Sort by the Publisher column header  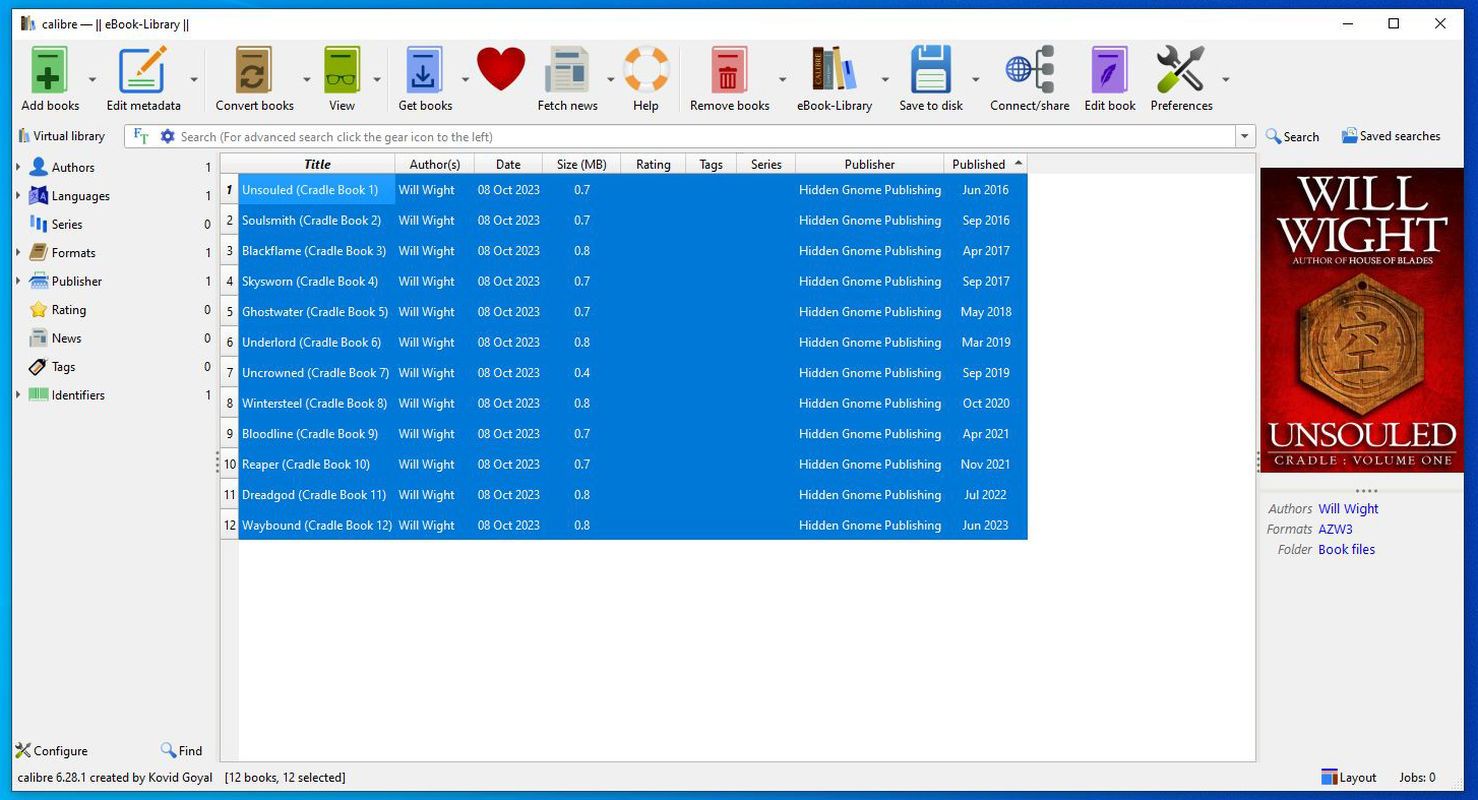869,164
